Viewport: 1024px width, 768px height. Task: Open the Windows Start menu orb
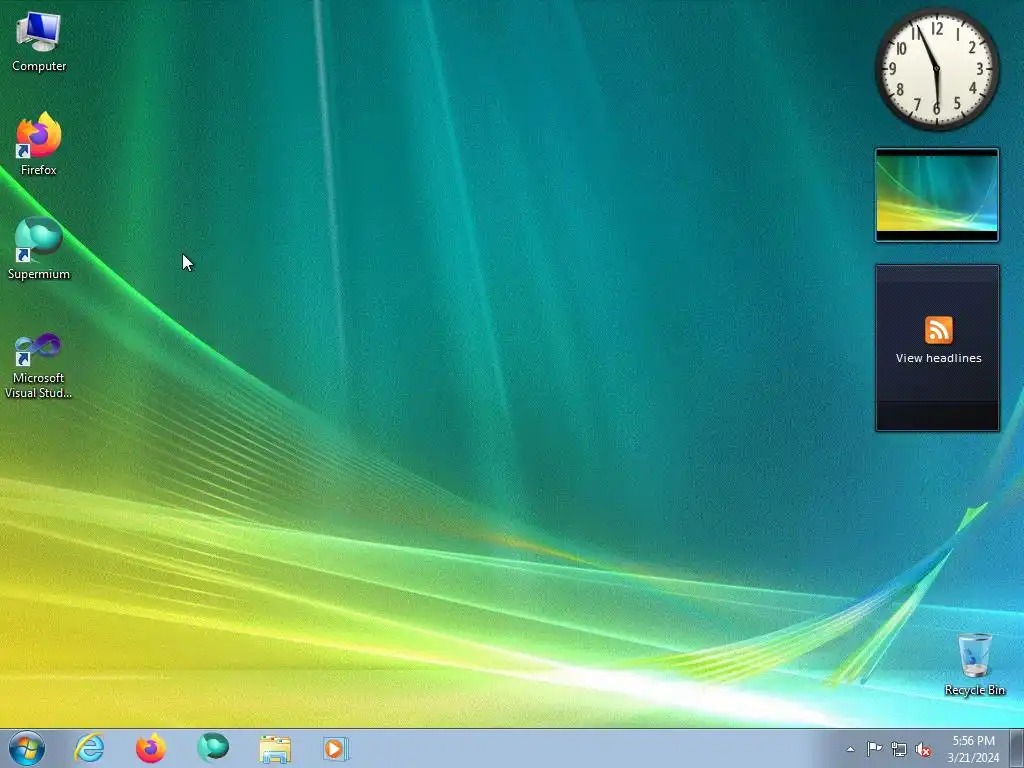click(27, 748)
